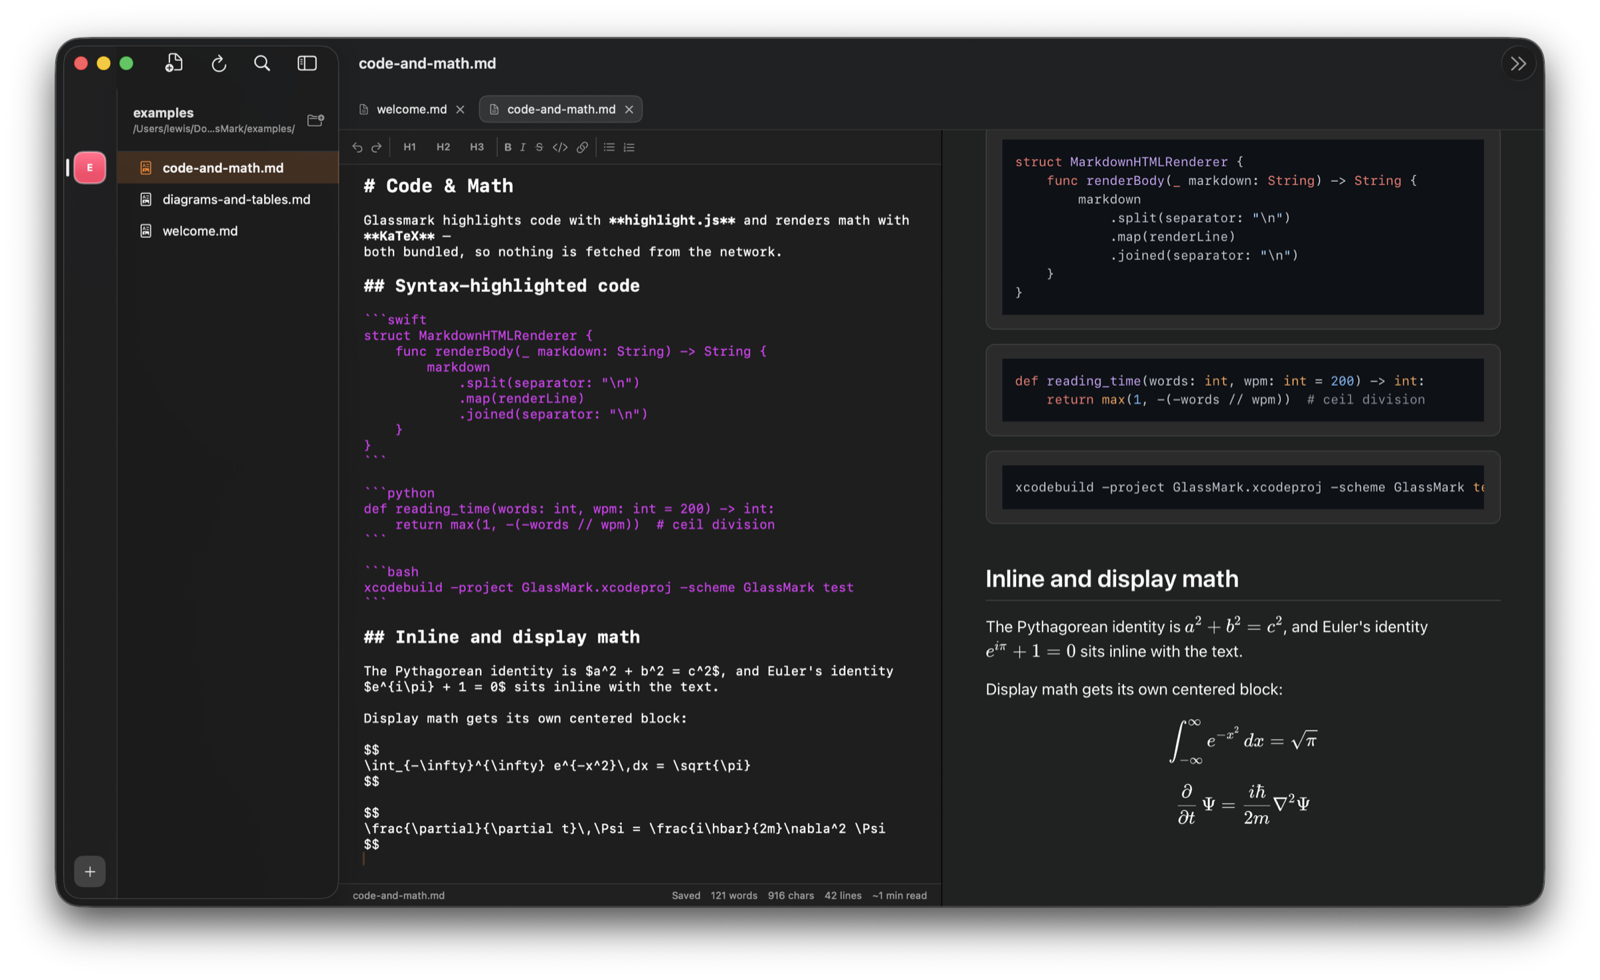Click '## Syntax-highlighted code' heading in editor
Image resolution: width=1600 pixels, height=980 pixels.
[501, 286]
